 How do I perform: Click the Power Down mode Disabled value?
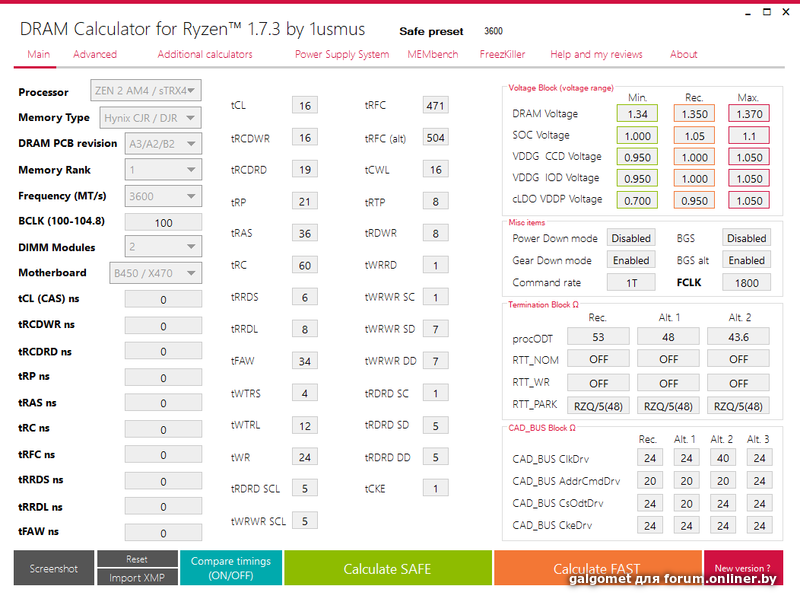(x=631, y=238)
